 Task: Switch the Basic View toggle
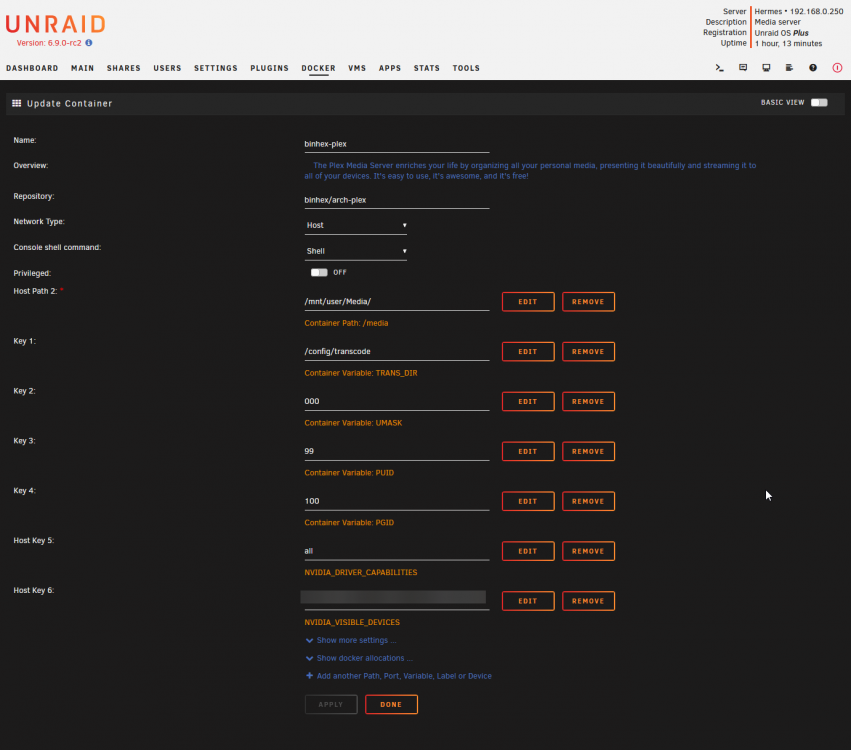pyautogui.click(x=819, y=103)
